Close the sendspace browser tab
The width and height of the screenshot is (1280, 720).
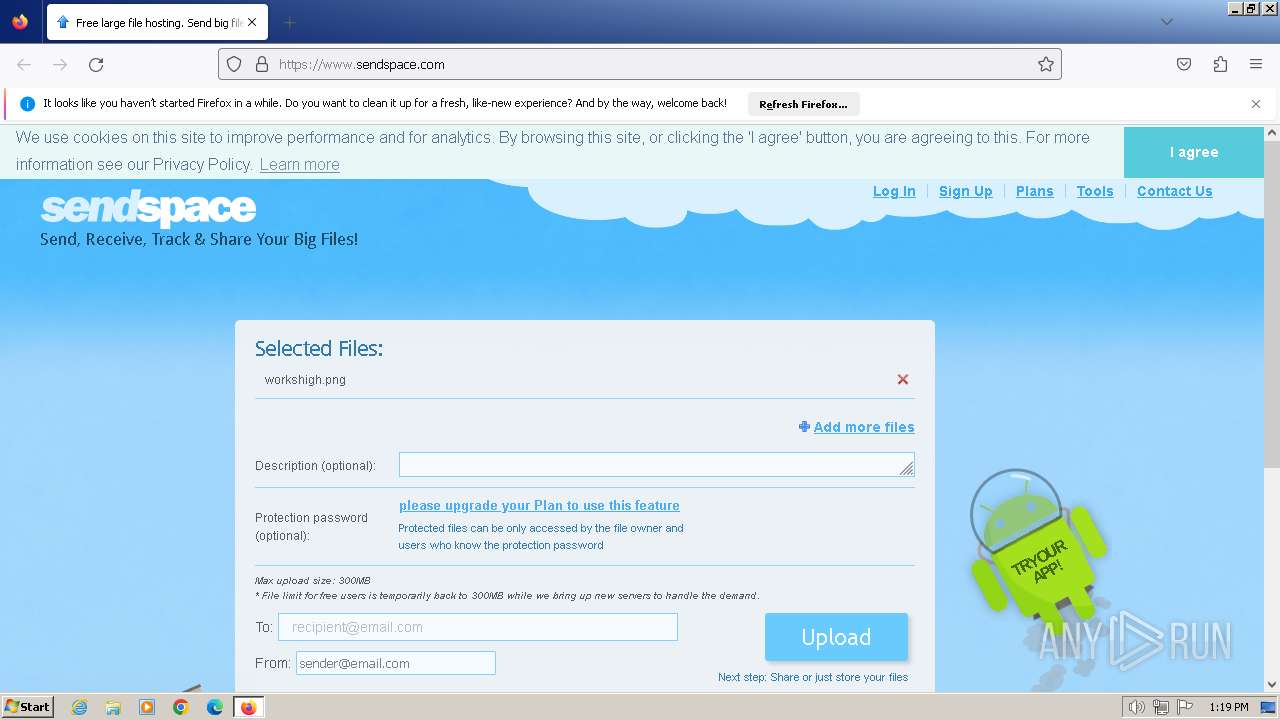(251, 22)
